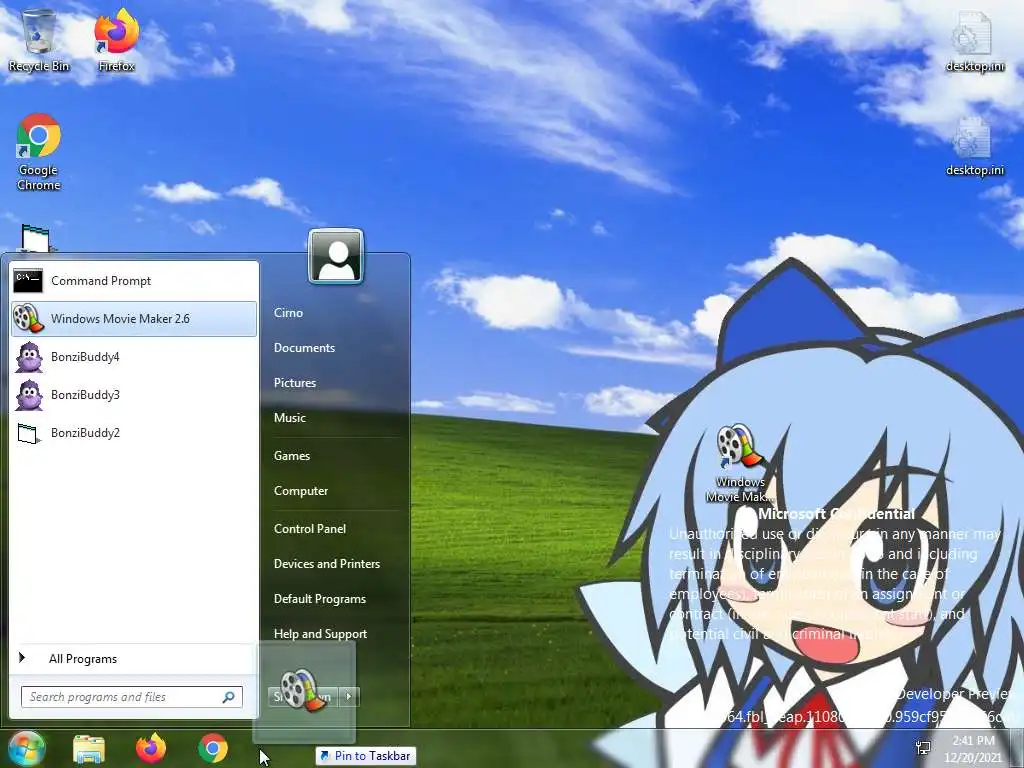Open the taskbar clock and date
The width and height of the screenshot is (1024, 768).
pyautogui.click(x=972, y=749)
